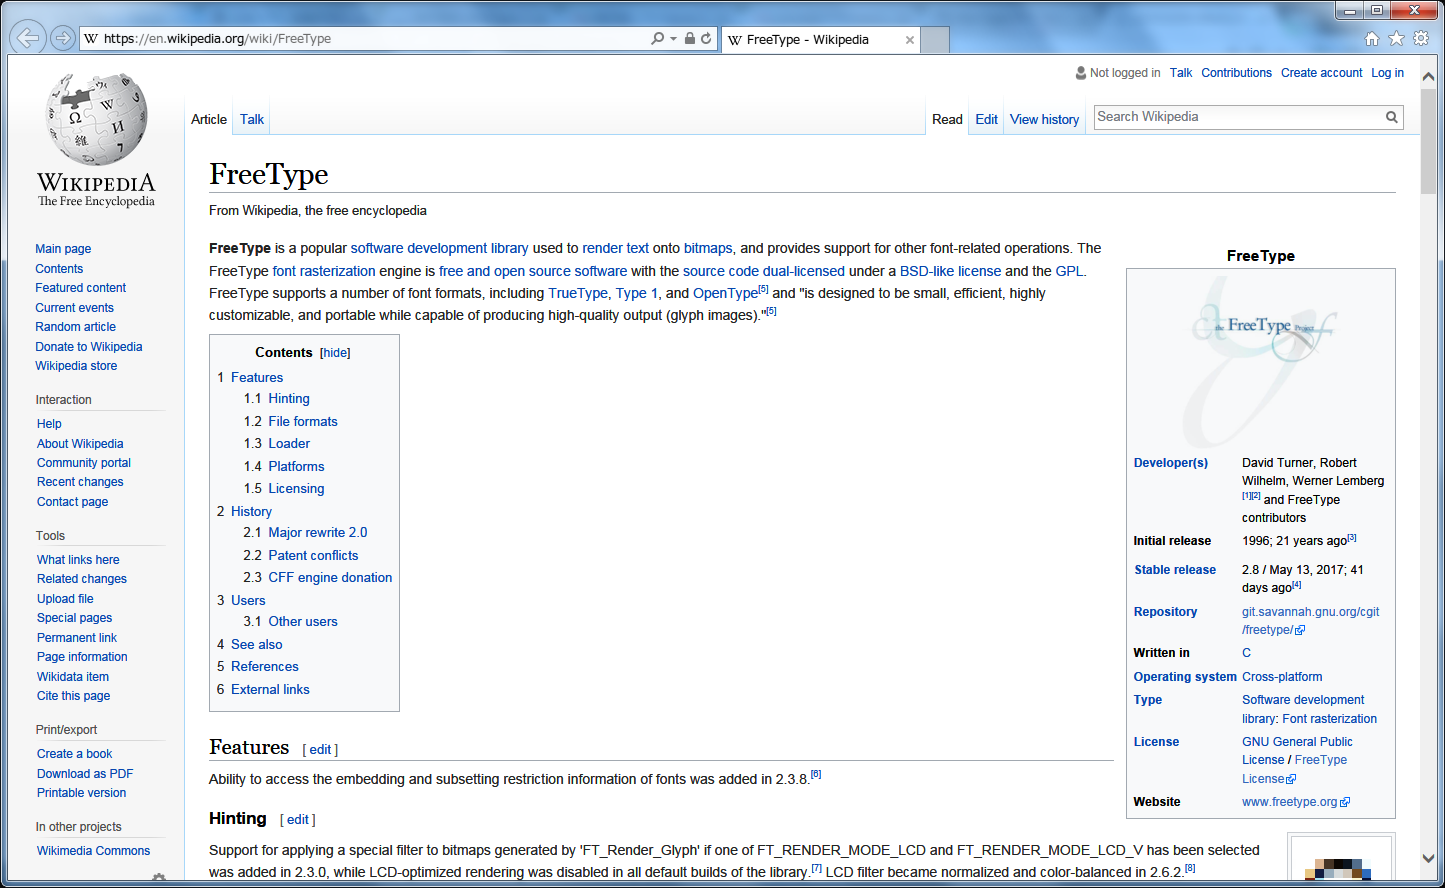
Task: Click the security lock icon in address bar
Action: point(689,38)
